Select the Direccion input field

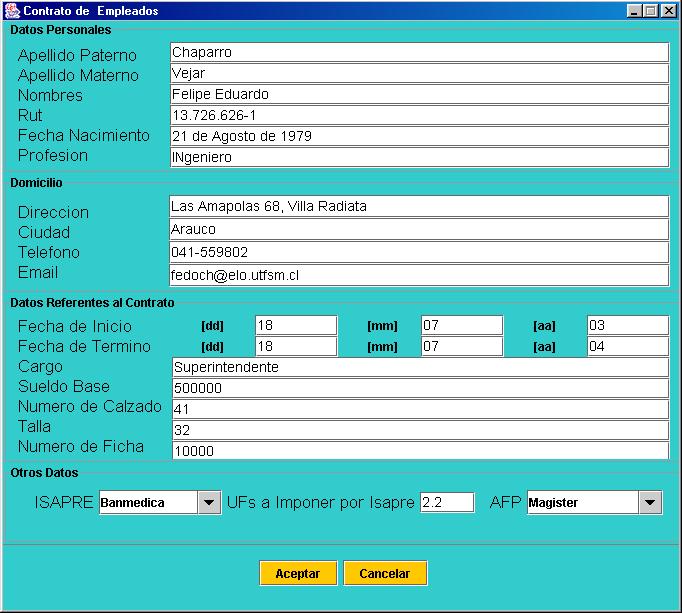(418, 207)
